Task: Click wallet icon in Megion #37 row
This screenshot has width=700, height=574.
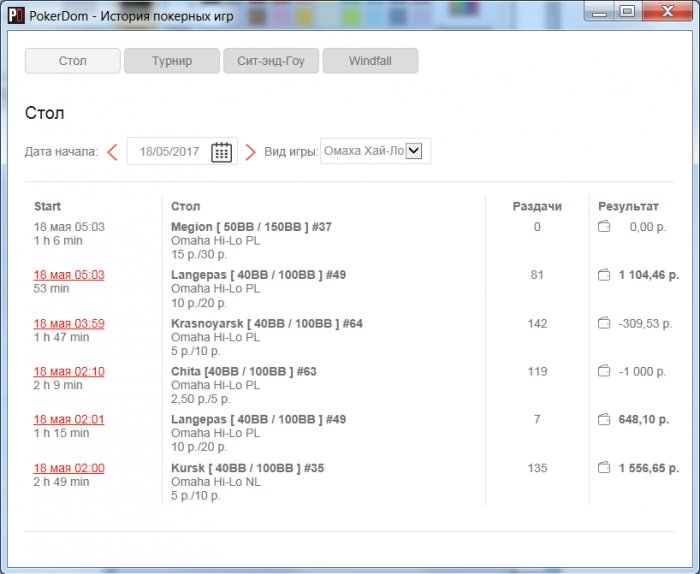Action: pyautogui.click(x=604, y=227)
